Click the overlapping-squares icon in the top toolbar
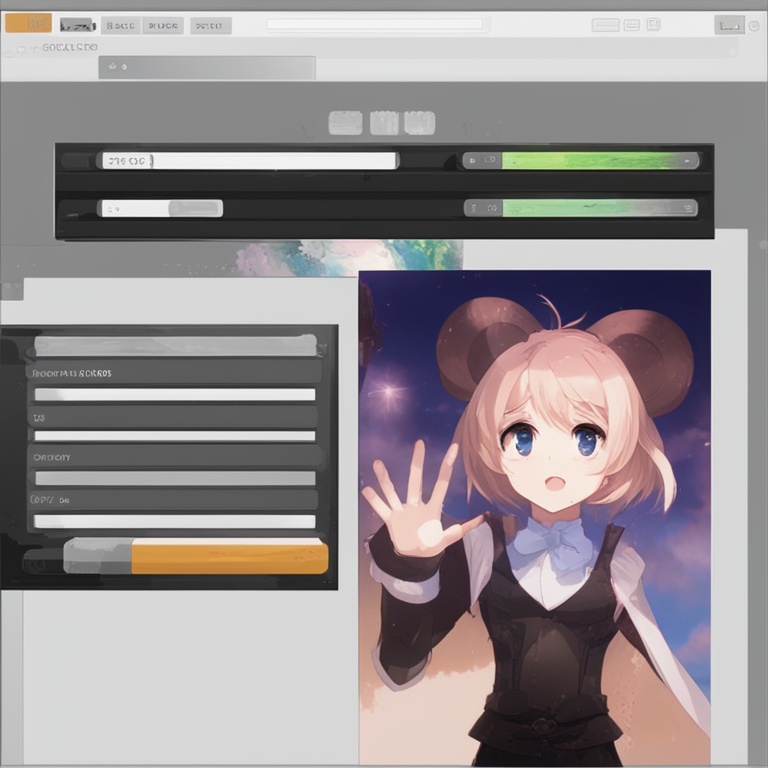Screen dimensions: 768x768 click(x=653, y=24)
